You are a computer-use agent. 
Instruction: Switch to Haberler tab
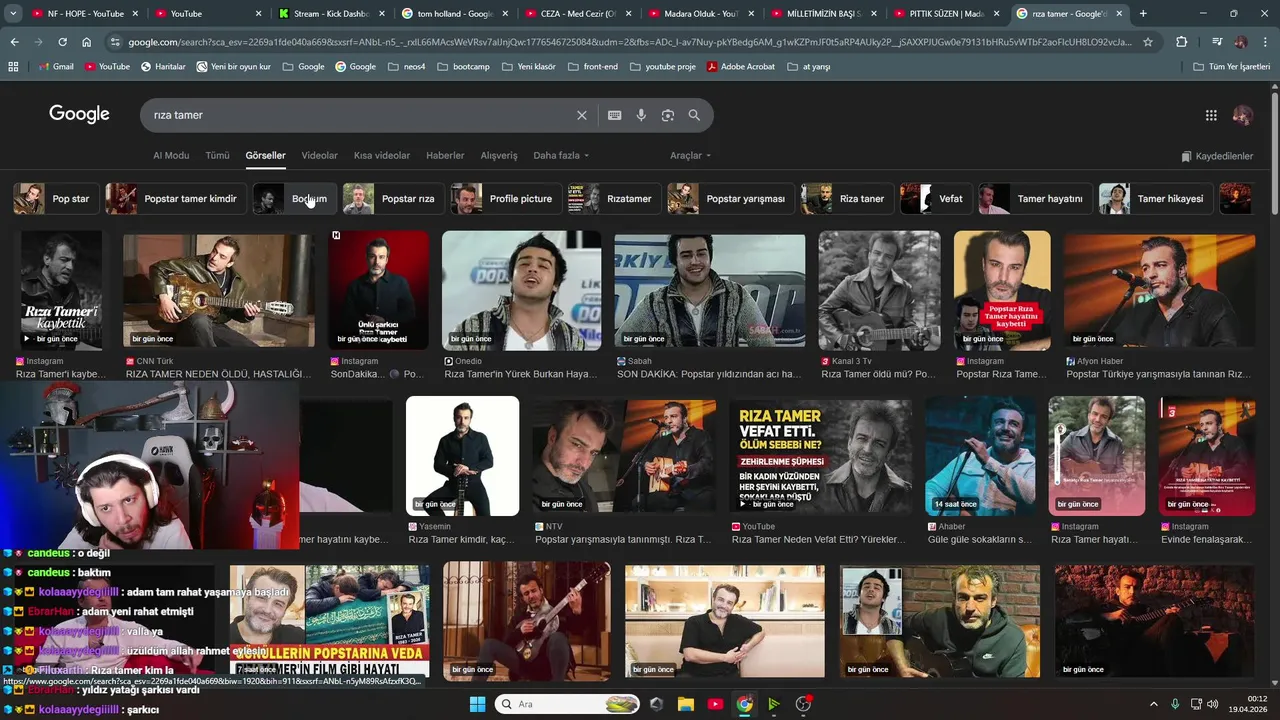point(445,156)
